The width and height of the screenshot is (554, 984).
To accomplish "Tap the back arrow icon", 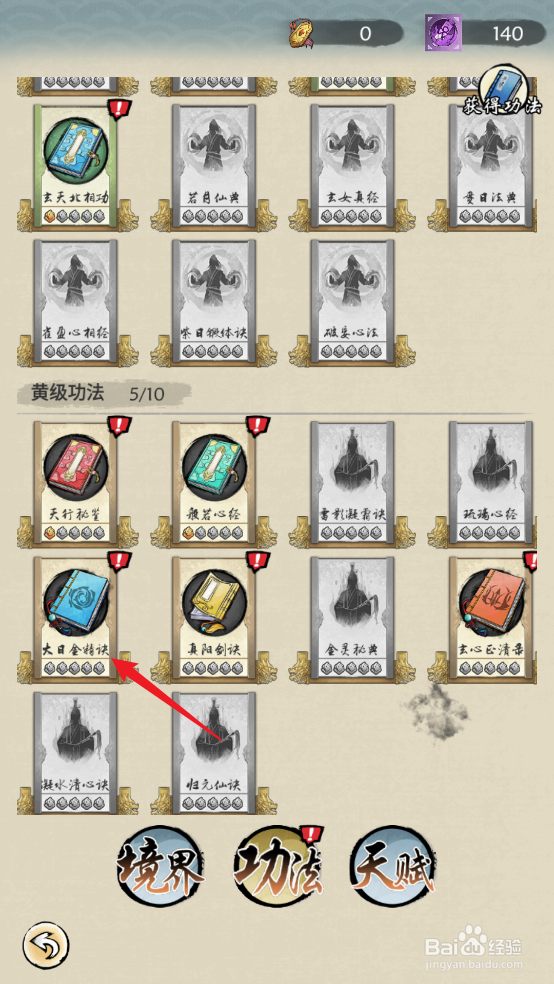I will [x=45, y=943].
